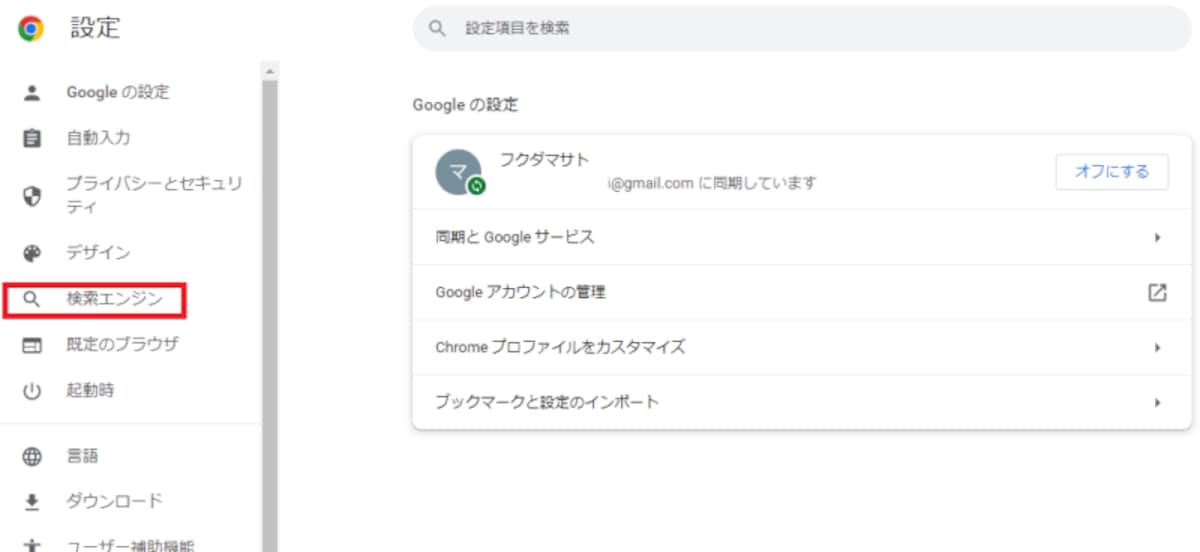Screen dimensions: 1200x552
Task: Click the 設定項目を検索 search field
Action: [802, 29]
